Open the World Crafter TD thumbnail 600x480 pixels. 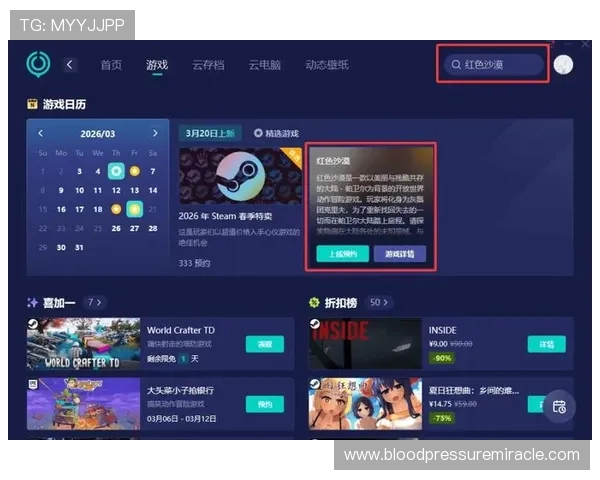pos(83,344)
